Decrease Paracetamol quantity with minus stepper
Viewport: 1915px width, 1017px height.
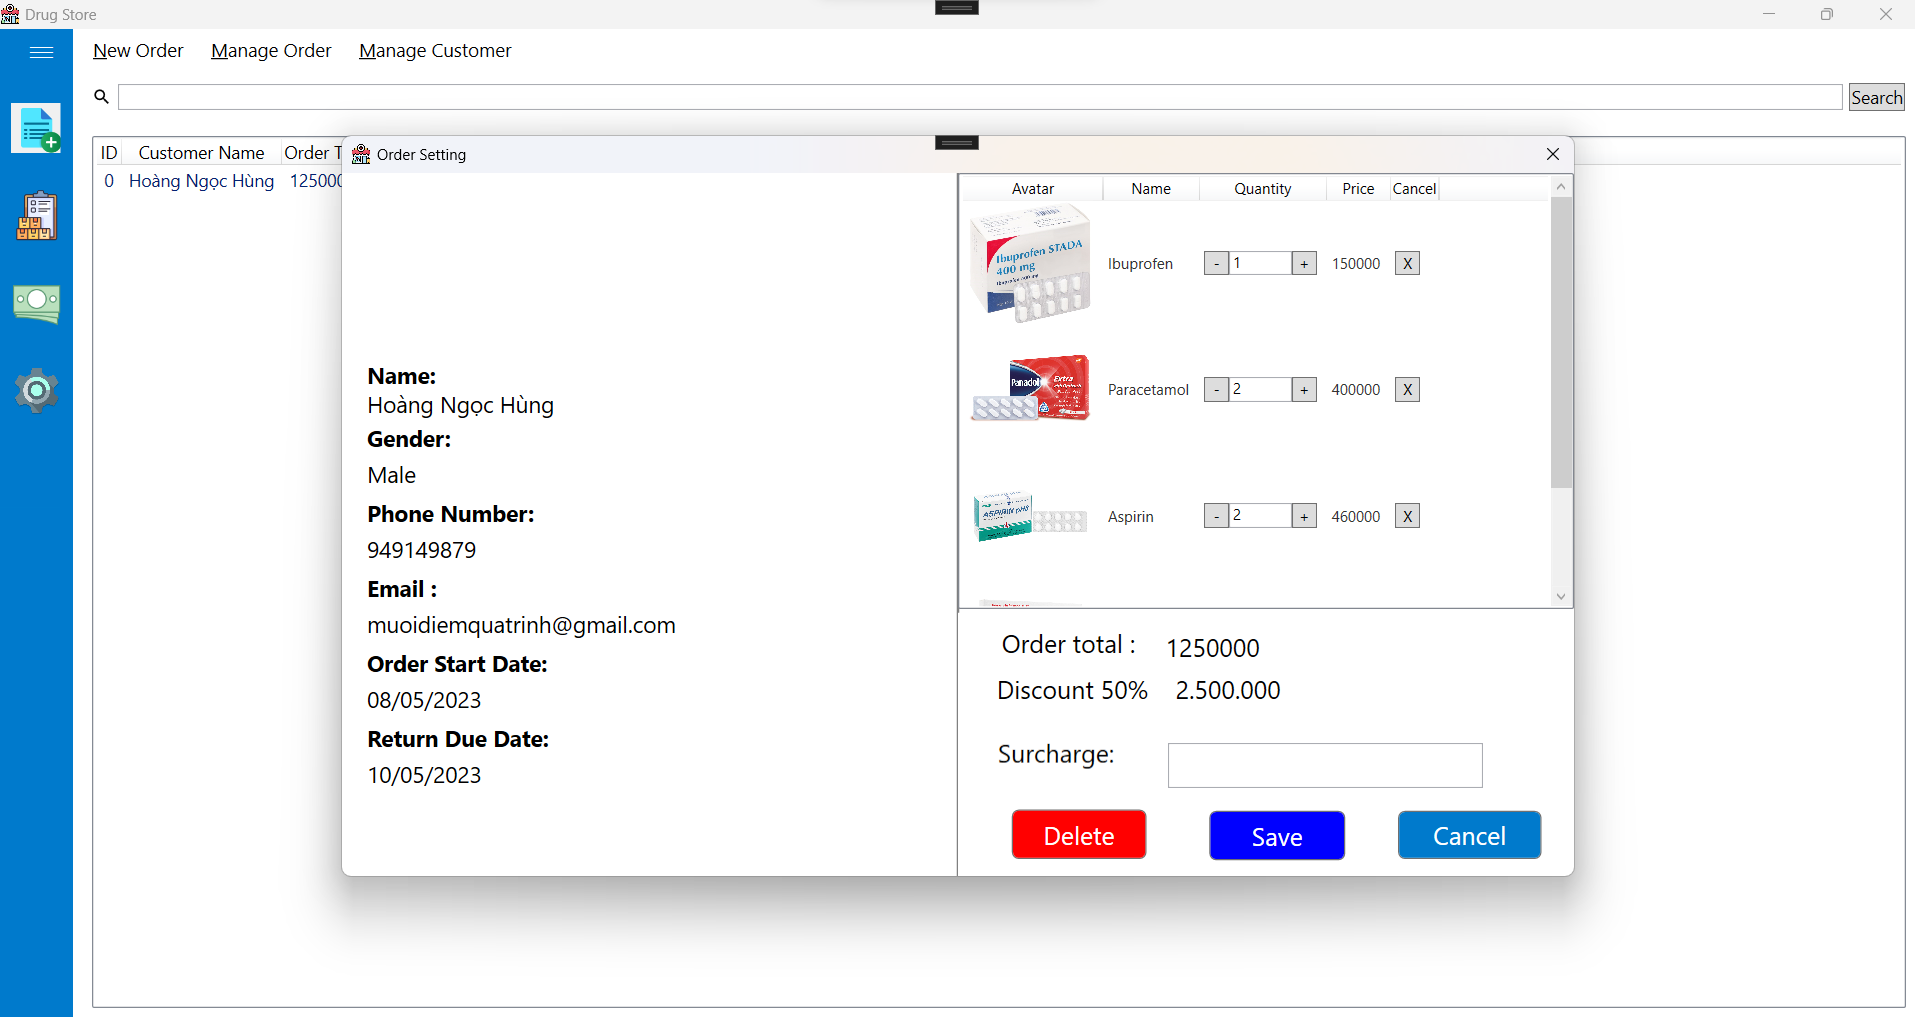pyautogui.click(x=1216, y=389)
